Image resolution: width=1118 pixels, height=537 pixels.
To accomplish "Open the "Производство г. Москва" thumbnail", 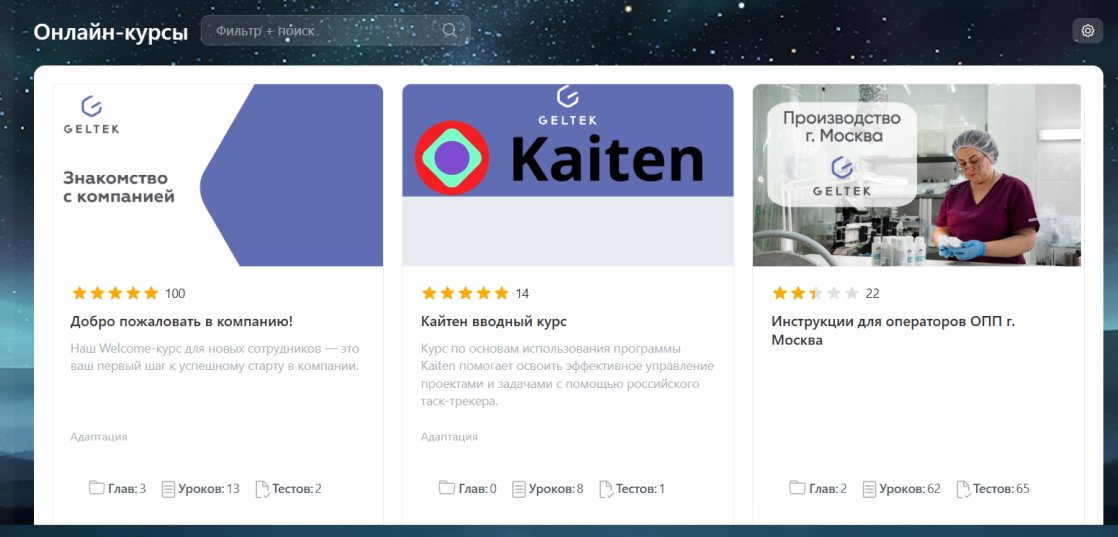I will (917, 175).
